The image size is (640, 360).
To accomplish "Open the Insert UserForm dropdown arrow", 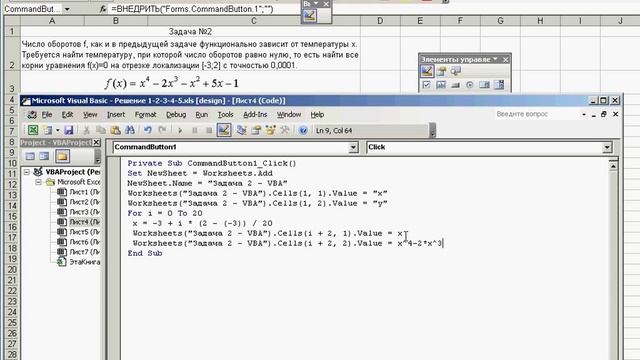I will point(58,130).
